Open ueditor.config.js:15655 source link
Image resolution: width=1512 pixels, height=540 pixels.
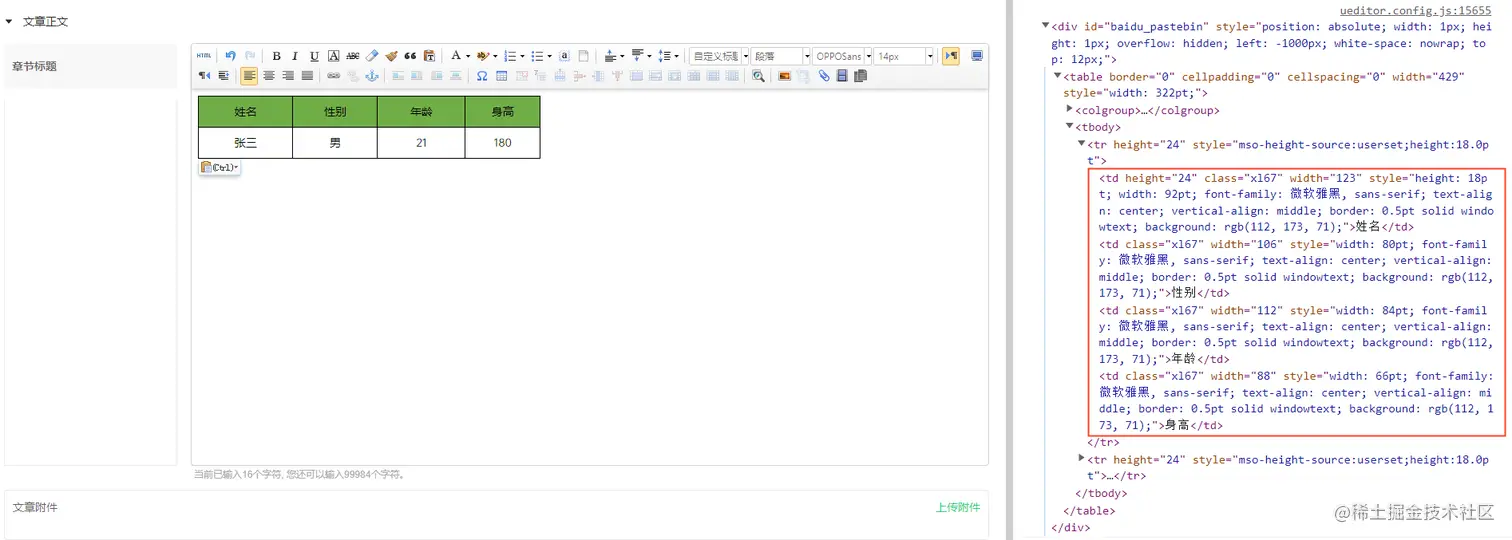point(1415,10)
